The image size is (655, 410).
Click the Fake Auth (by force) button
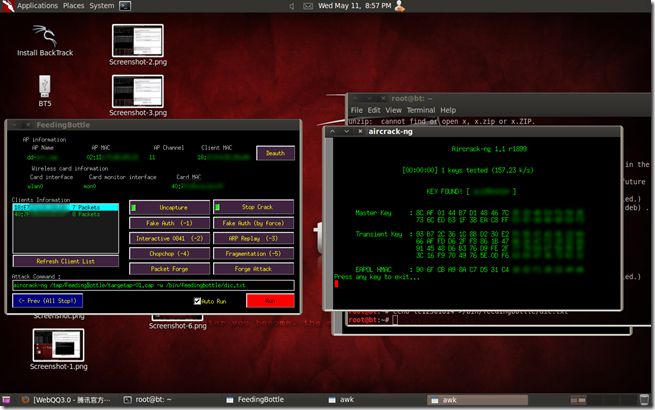click(x=253, y=223)
